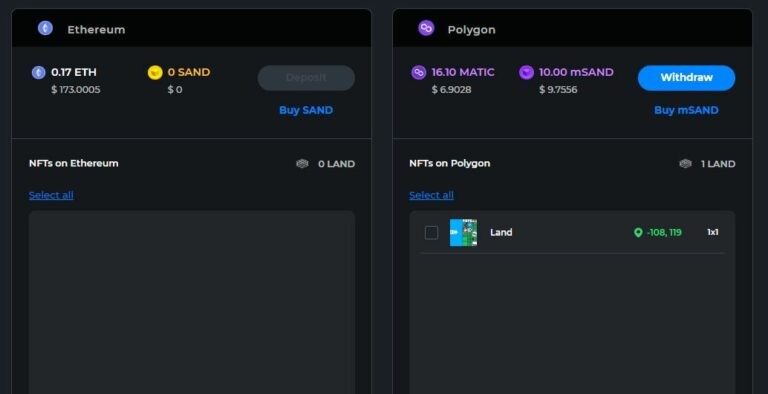Click the ETH coin icon beside 0.17 ETH

pyautogui.click(x=39, y=73)
